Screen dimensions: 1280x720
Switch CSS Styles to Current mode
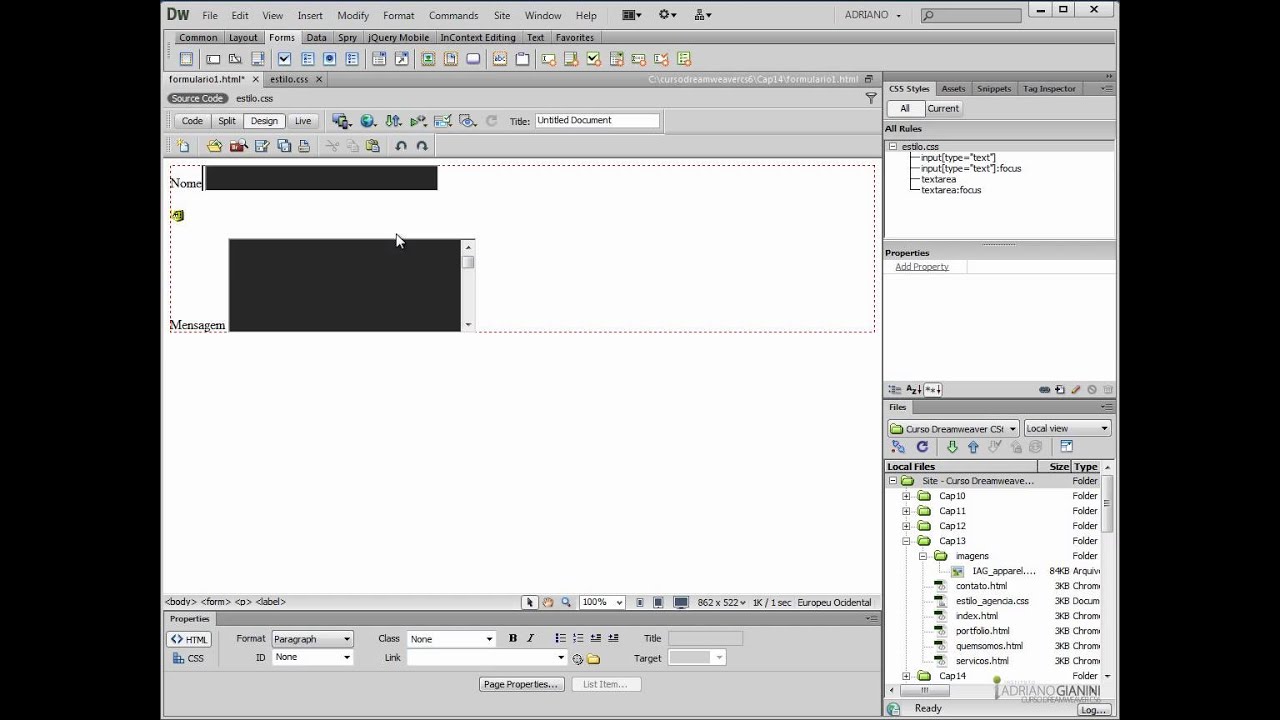click(x=943, y=108)
